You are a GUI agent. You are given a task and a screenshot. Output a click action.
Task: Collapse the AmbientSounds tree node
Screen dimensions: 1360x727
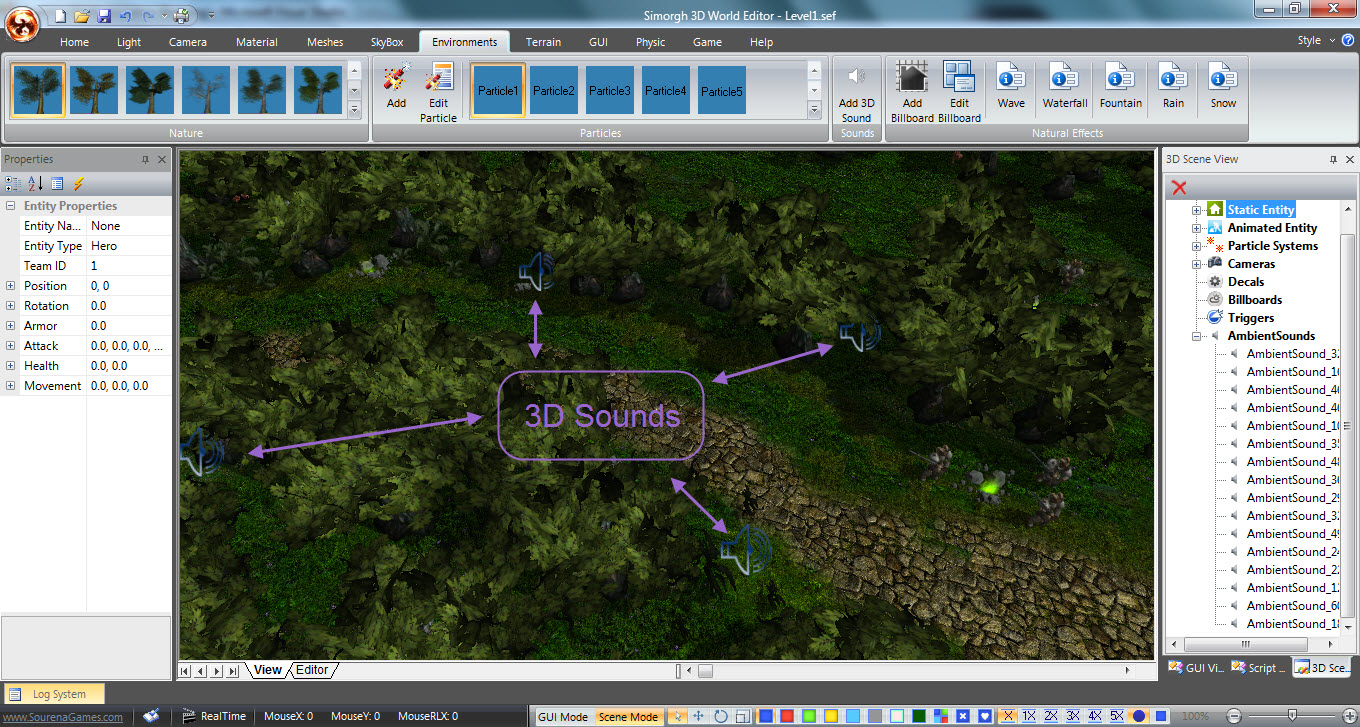[x=1196, y=336]
